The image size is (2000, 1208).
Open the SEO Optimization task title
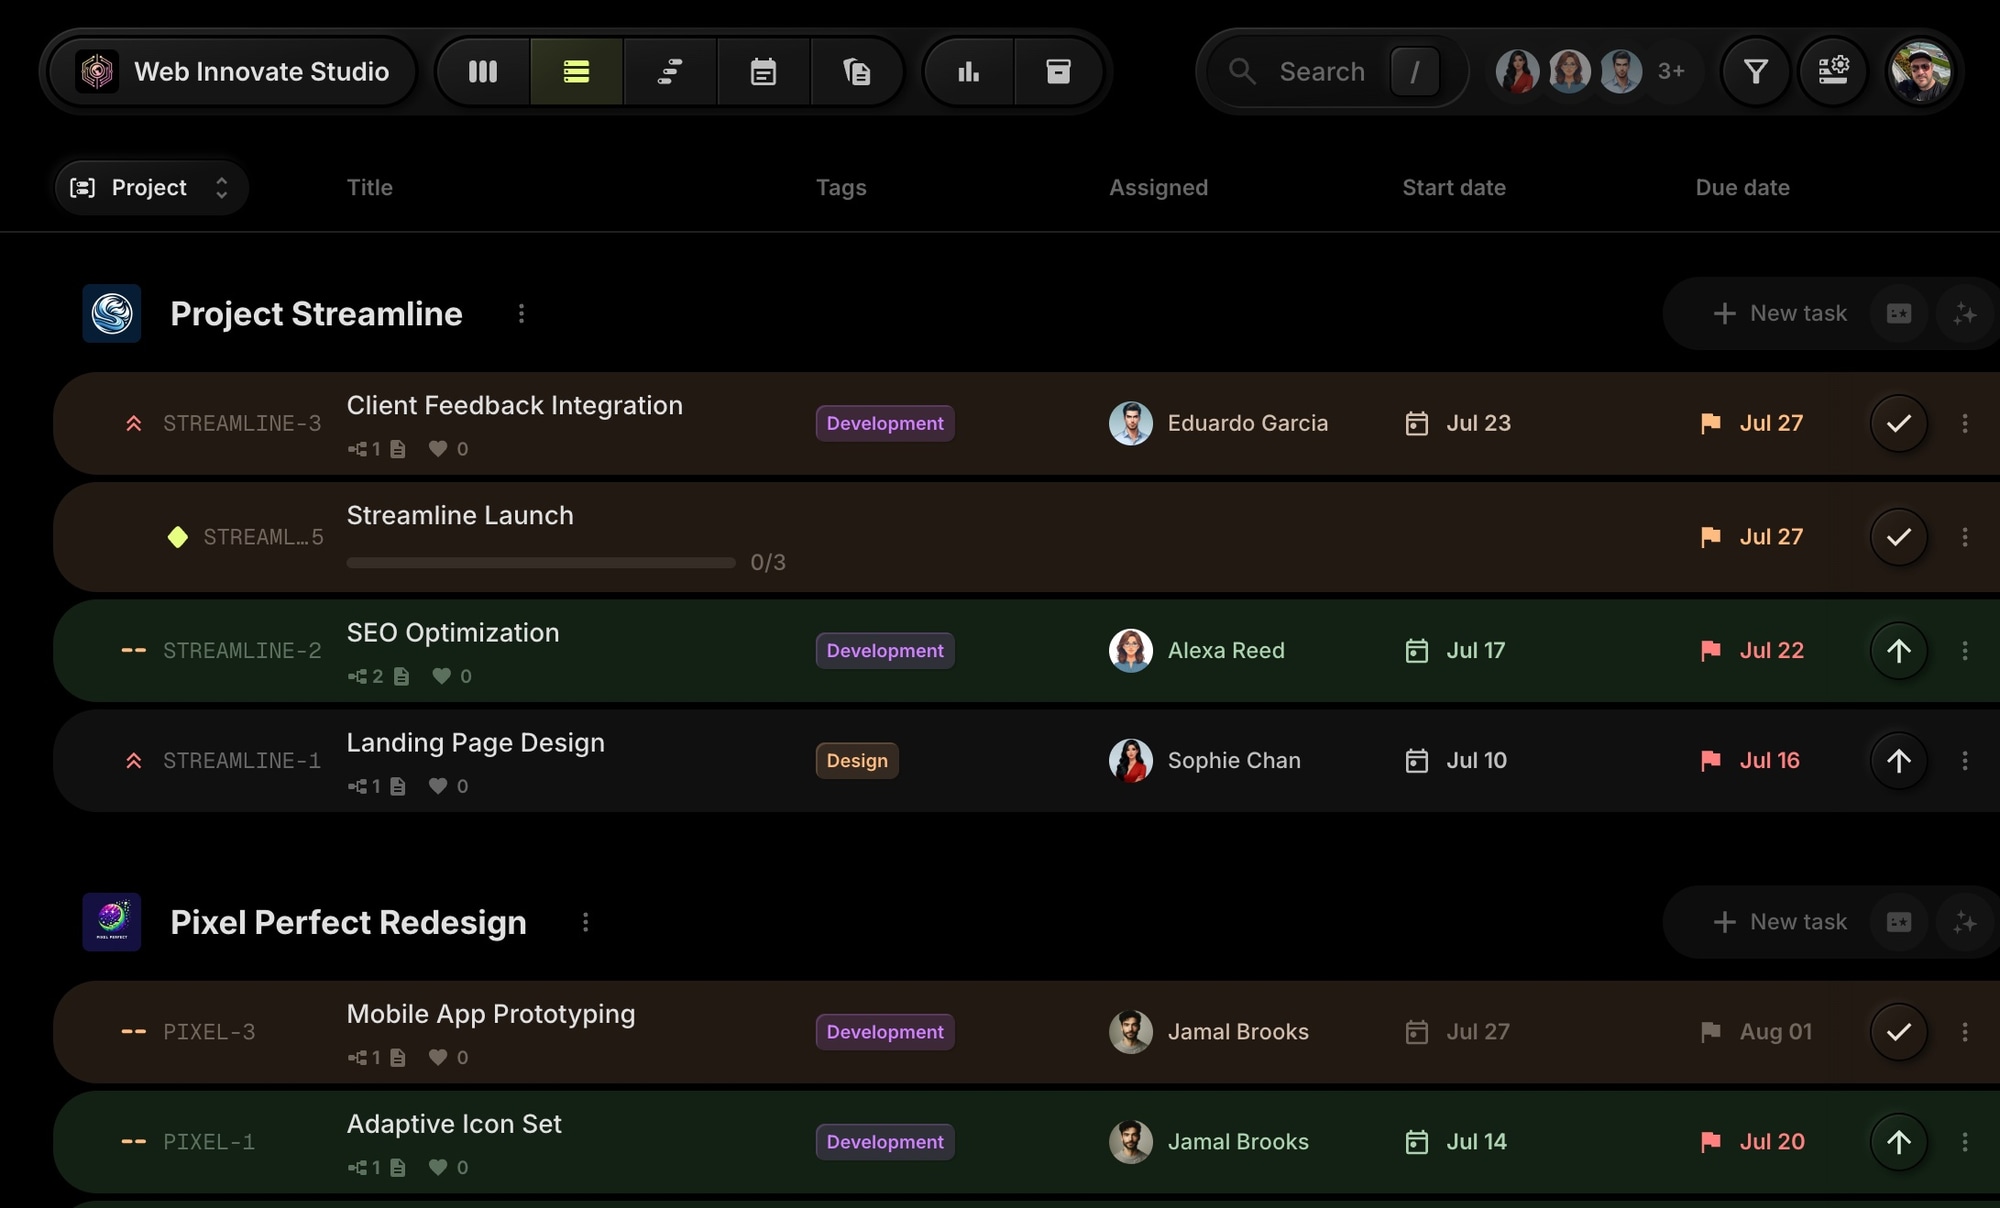pyautogui.click(x=453, y=632)
